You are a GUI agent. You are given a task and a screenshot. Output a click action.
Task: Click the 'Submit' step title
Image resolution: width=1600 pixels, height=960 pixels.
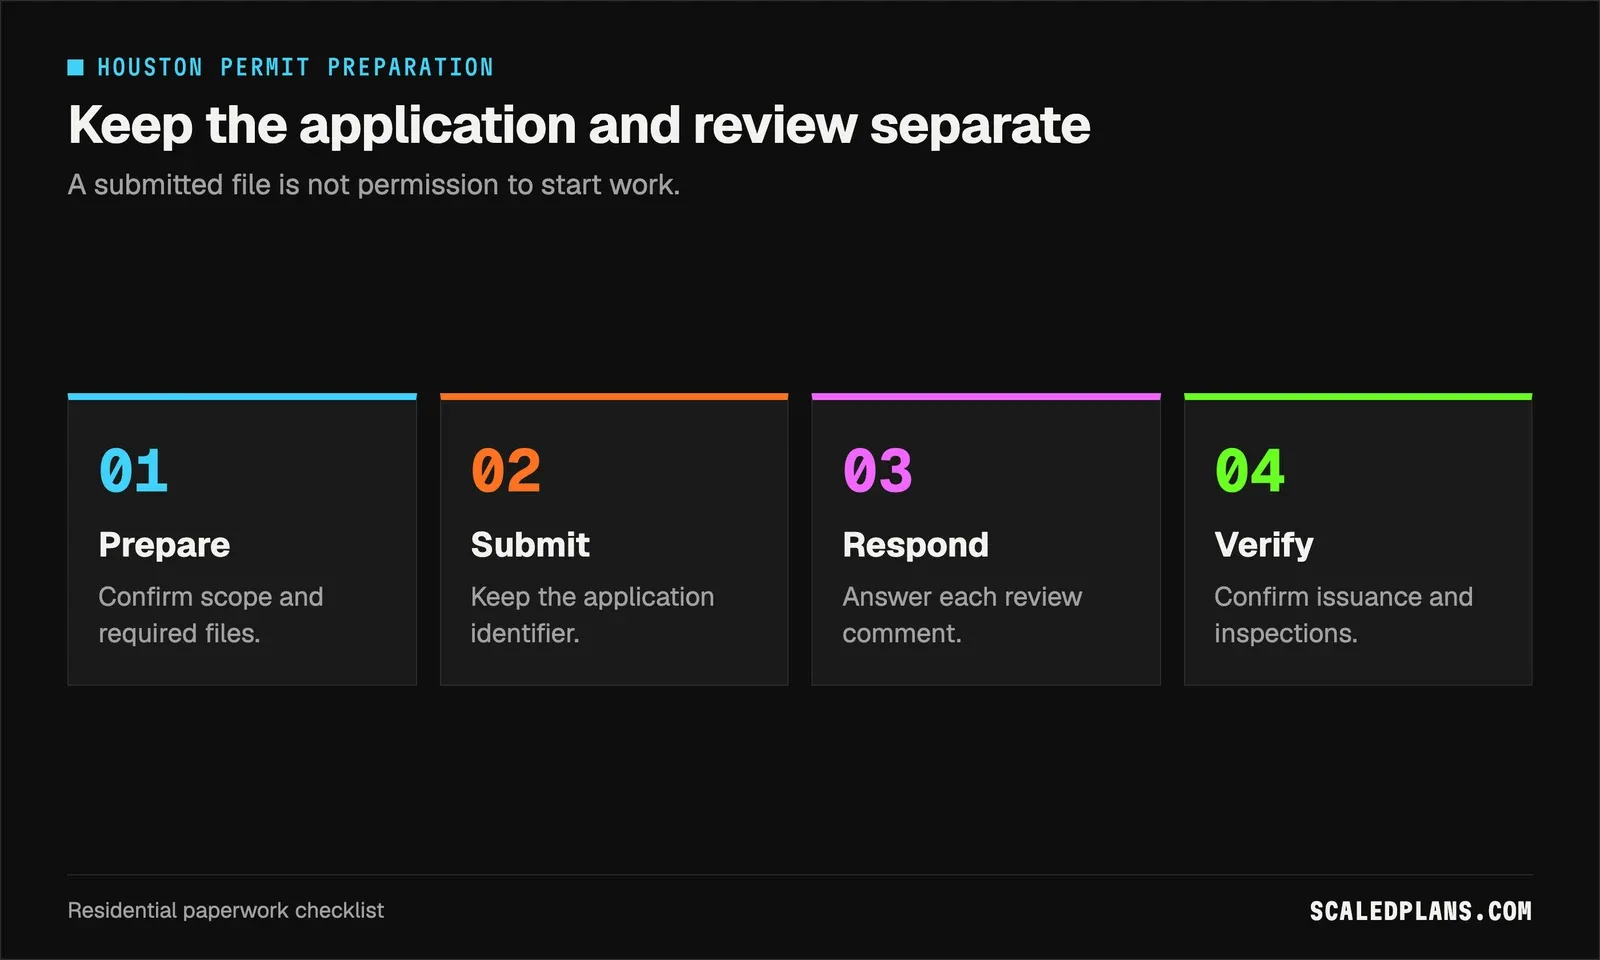[x=530, y=545]
